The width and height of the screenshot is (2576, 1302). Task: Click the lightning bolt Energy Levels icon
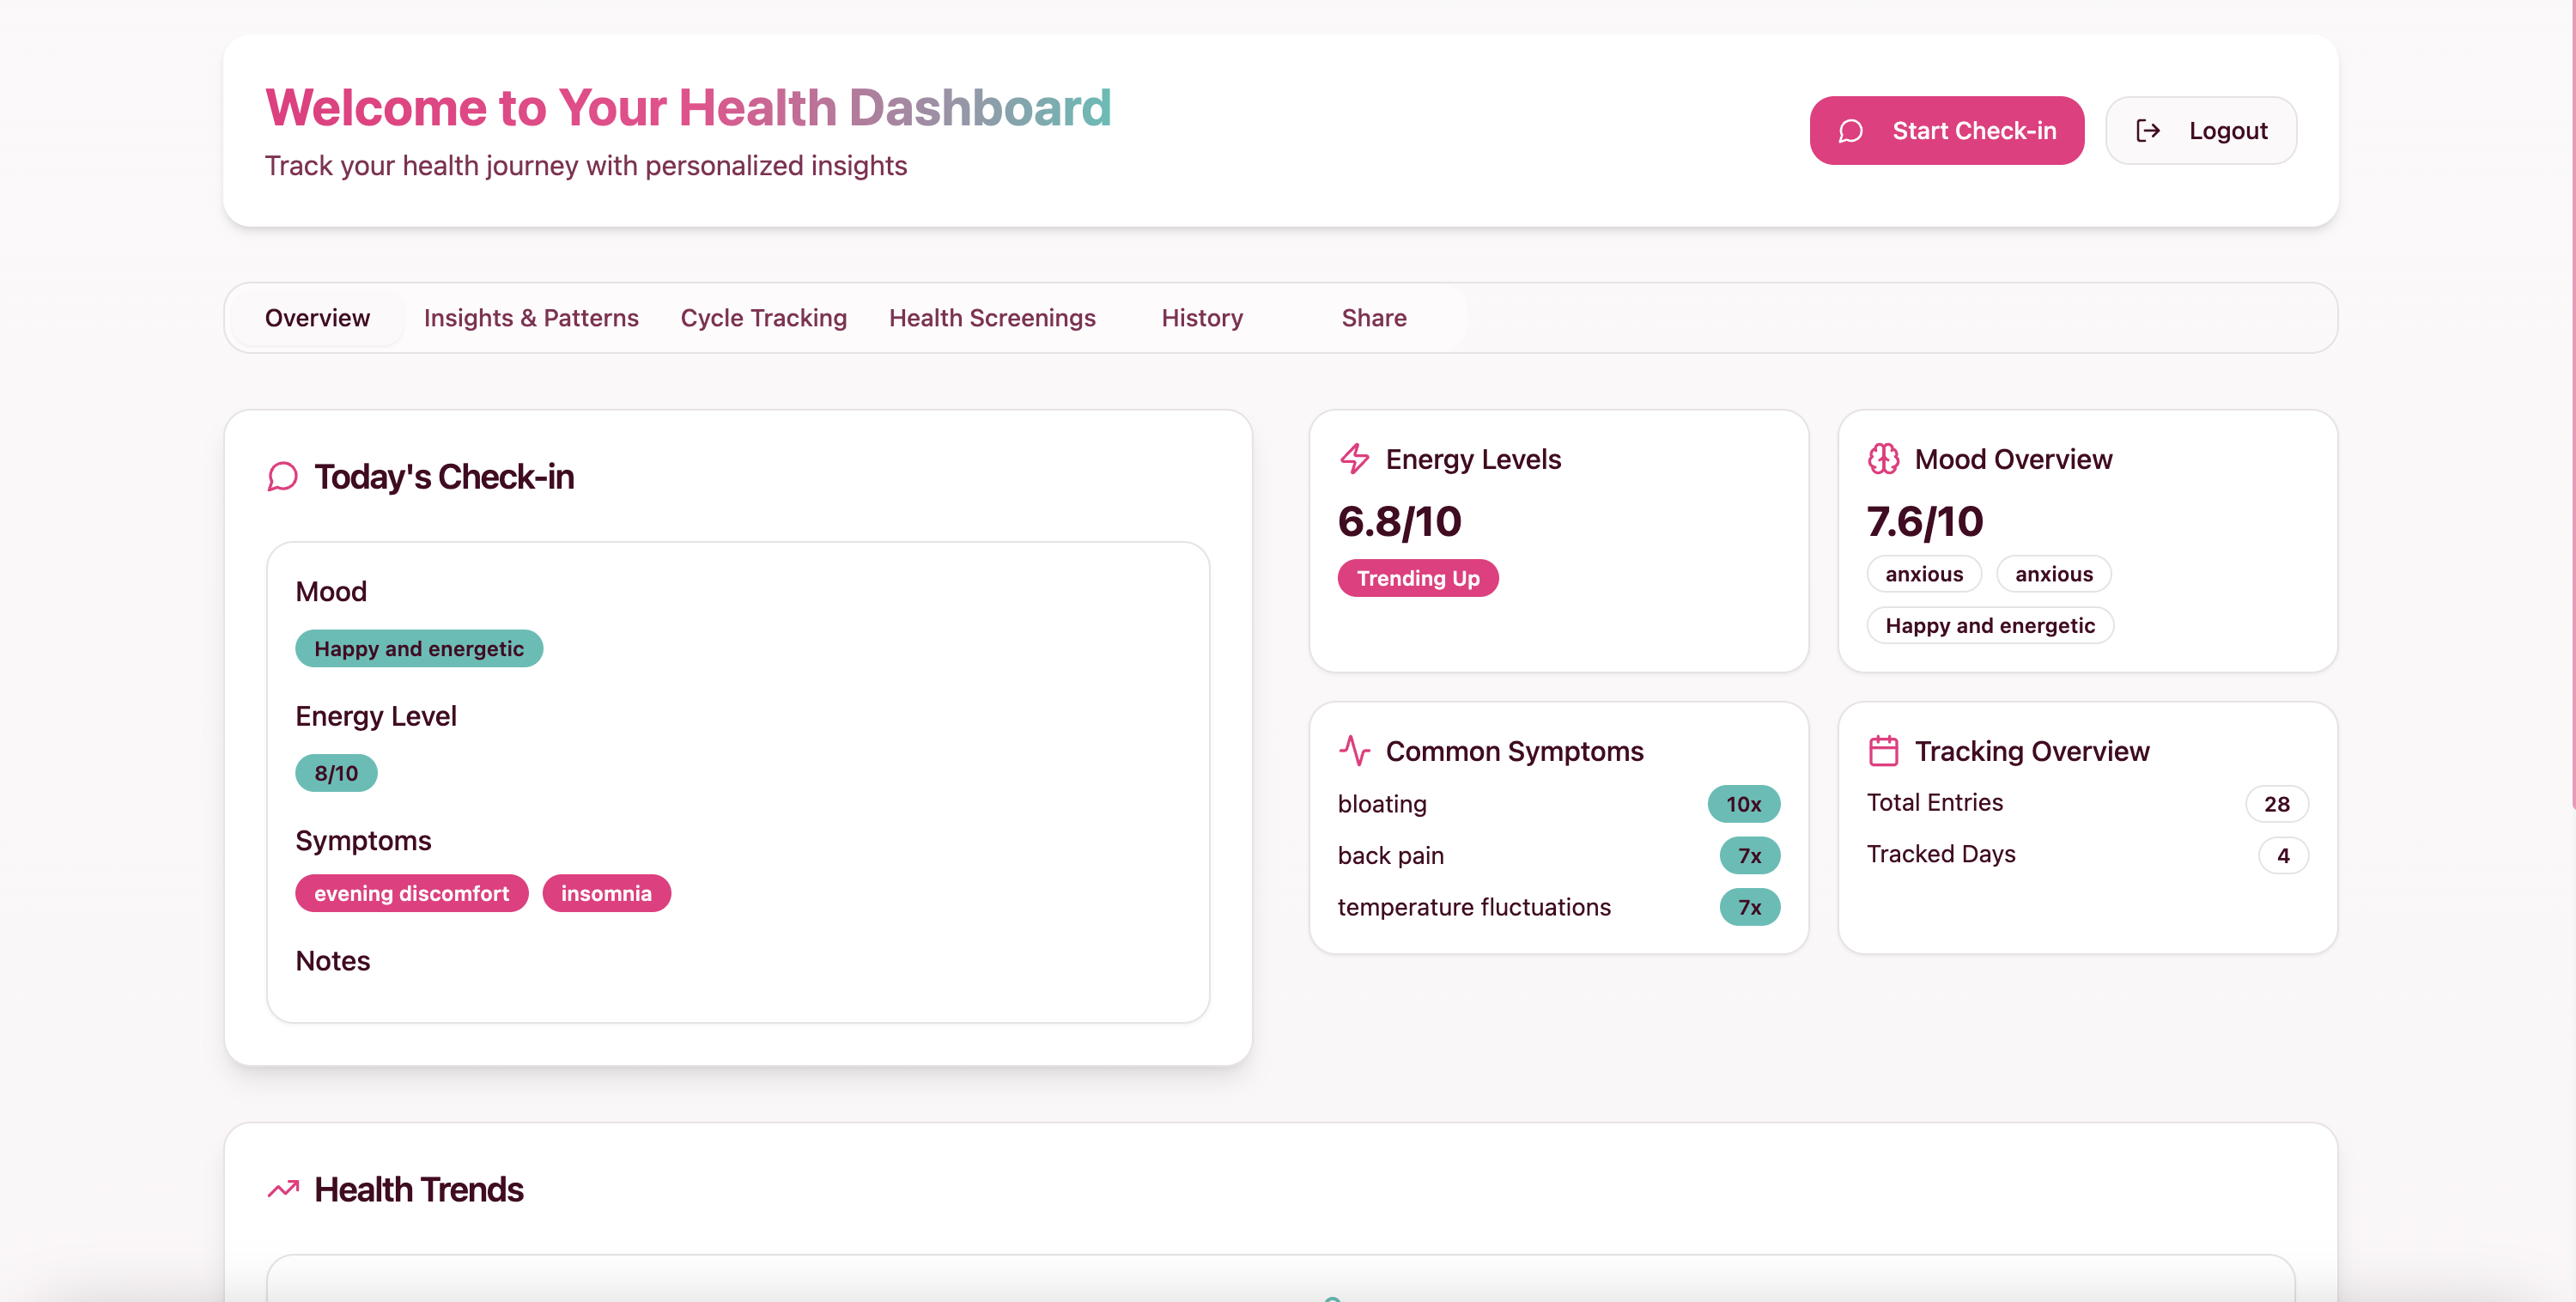(1354, 459)
